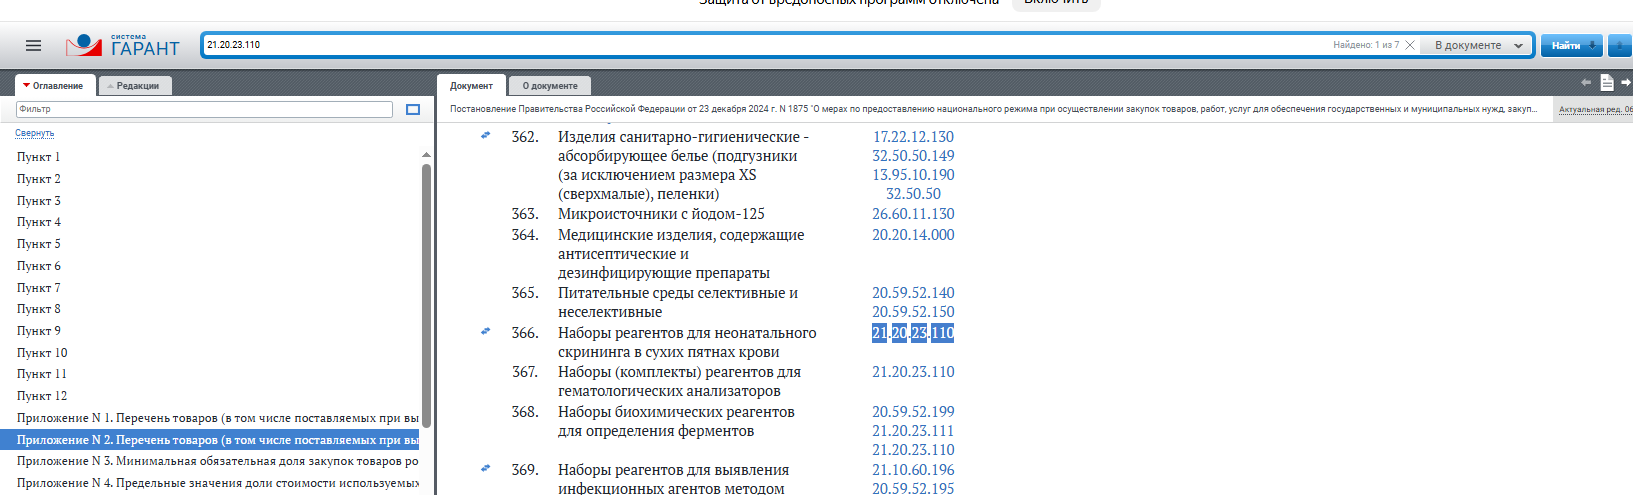Open code link 20.59.52.199
Viewport: 1633px width, 495px height.
[913, 412]
